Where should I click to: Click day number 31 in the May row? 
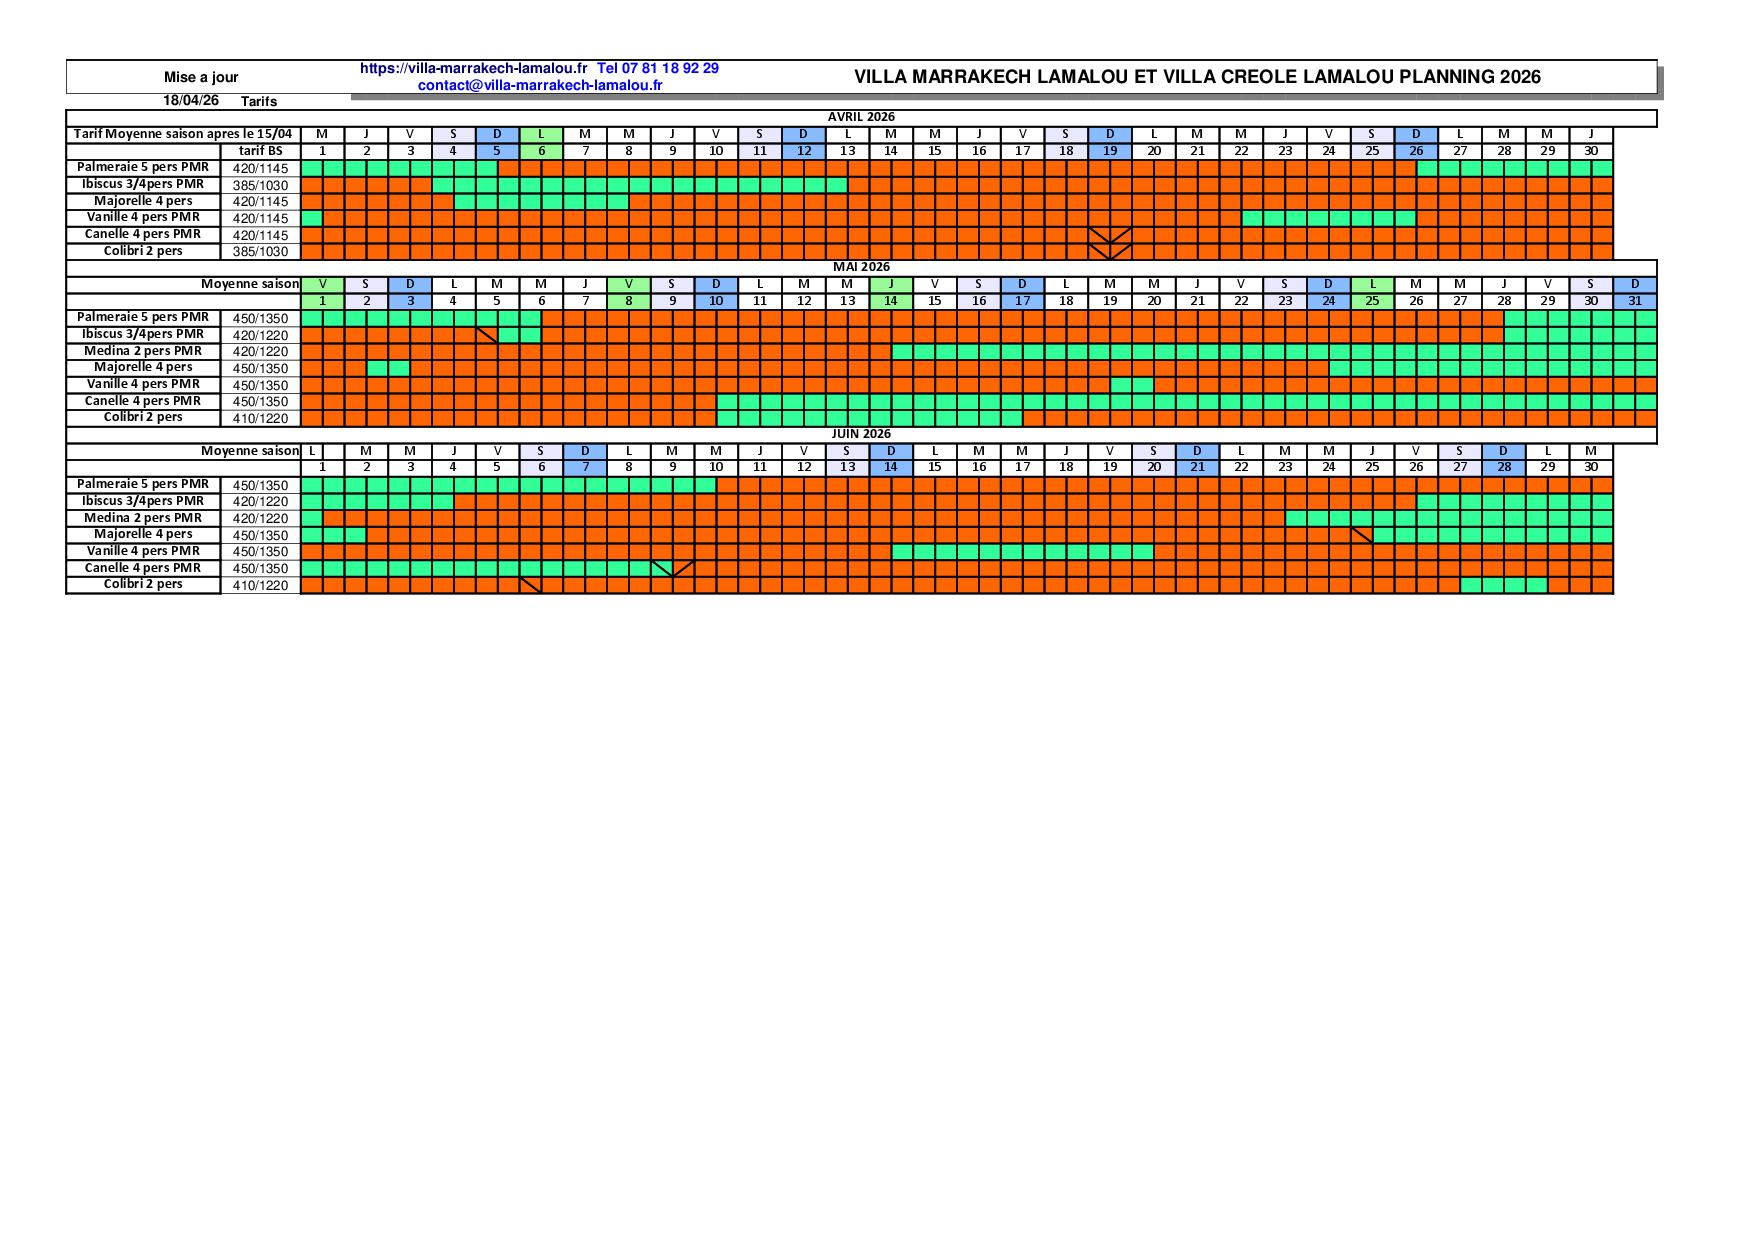coord(1635,301)
